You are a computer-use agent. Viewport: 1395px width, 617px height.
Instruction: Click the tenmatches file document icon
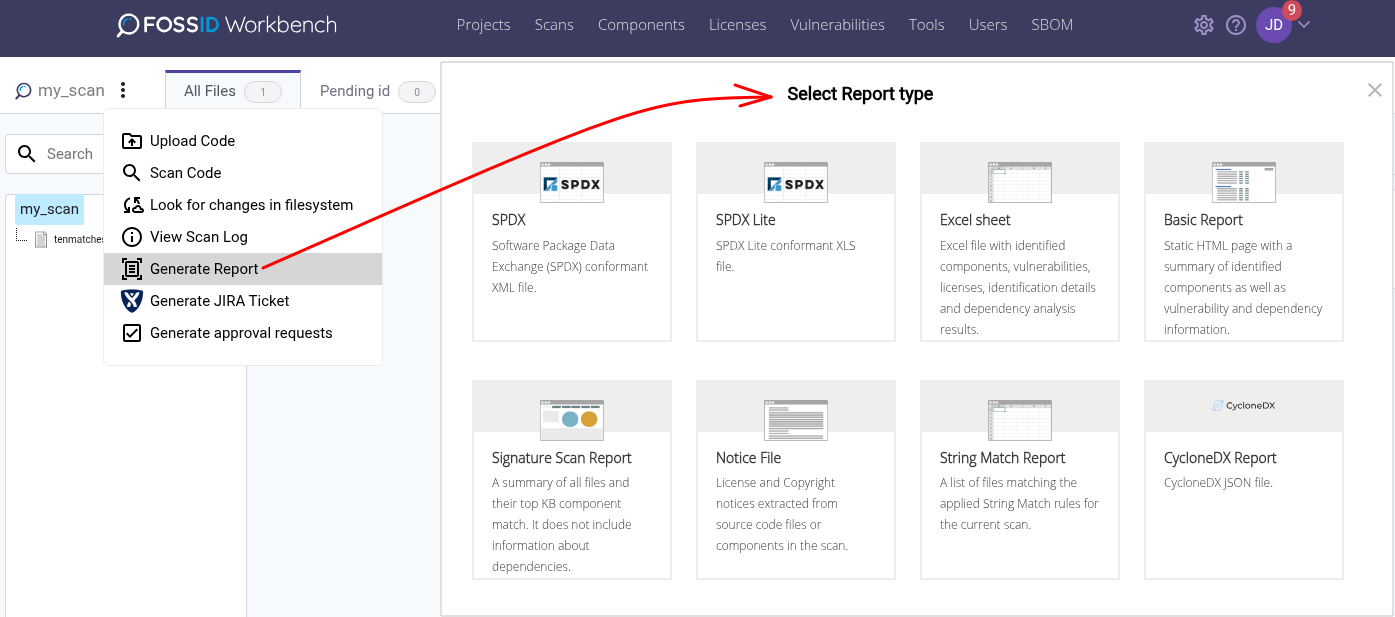(41, 240)
